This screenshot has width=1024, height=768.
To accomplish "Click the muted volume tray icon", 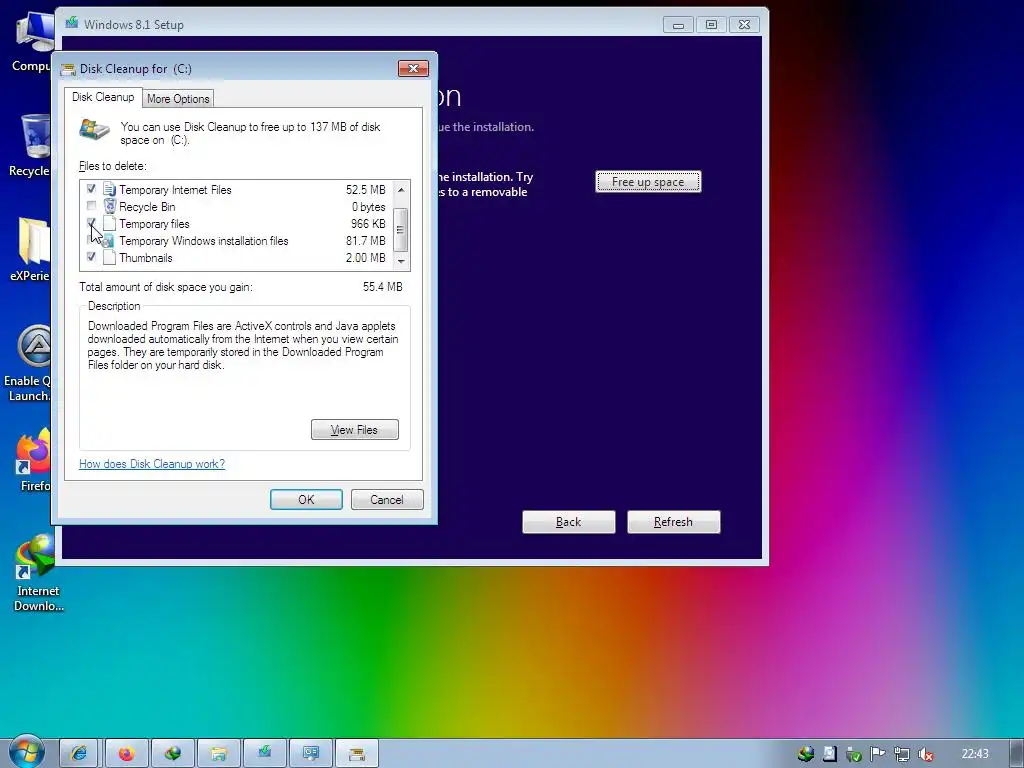I will (925, 754).
